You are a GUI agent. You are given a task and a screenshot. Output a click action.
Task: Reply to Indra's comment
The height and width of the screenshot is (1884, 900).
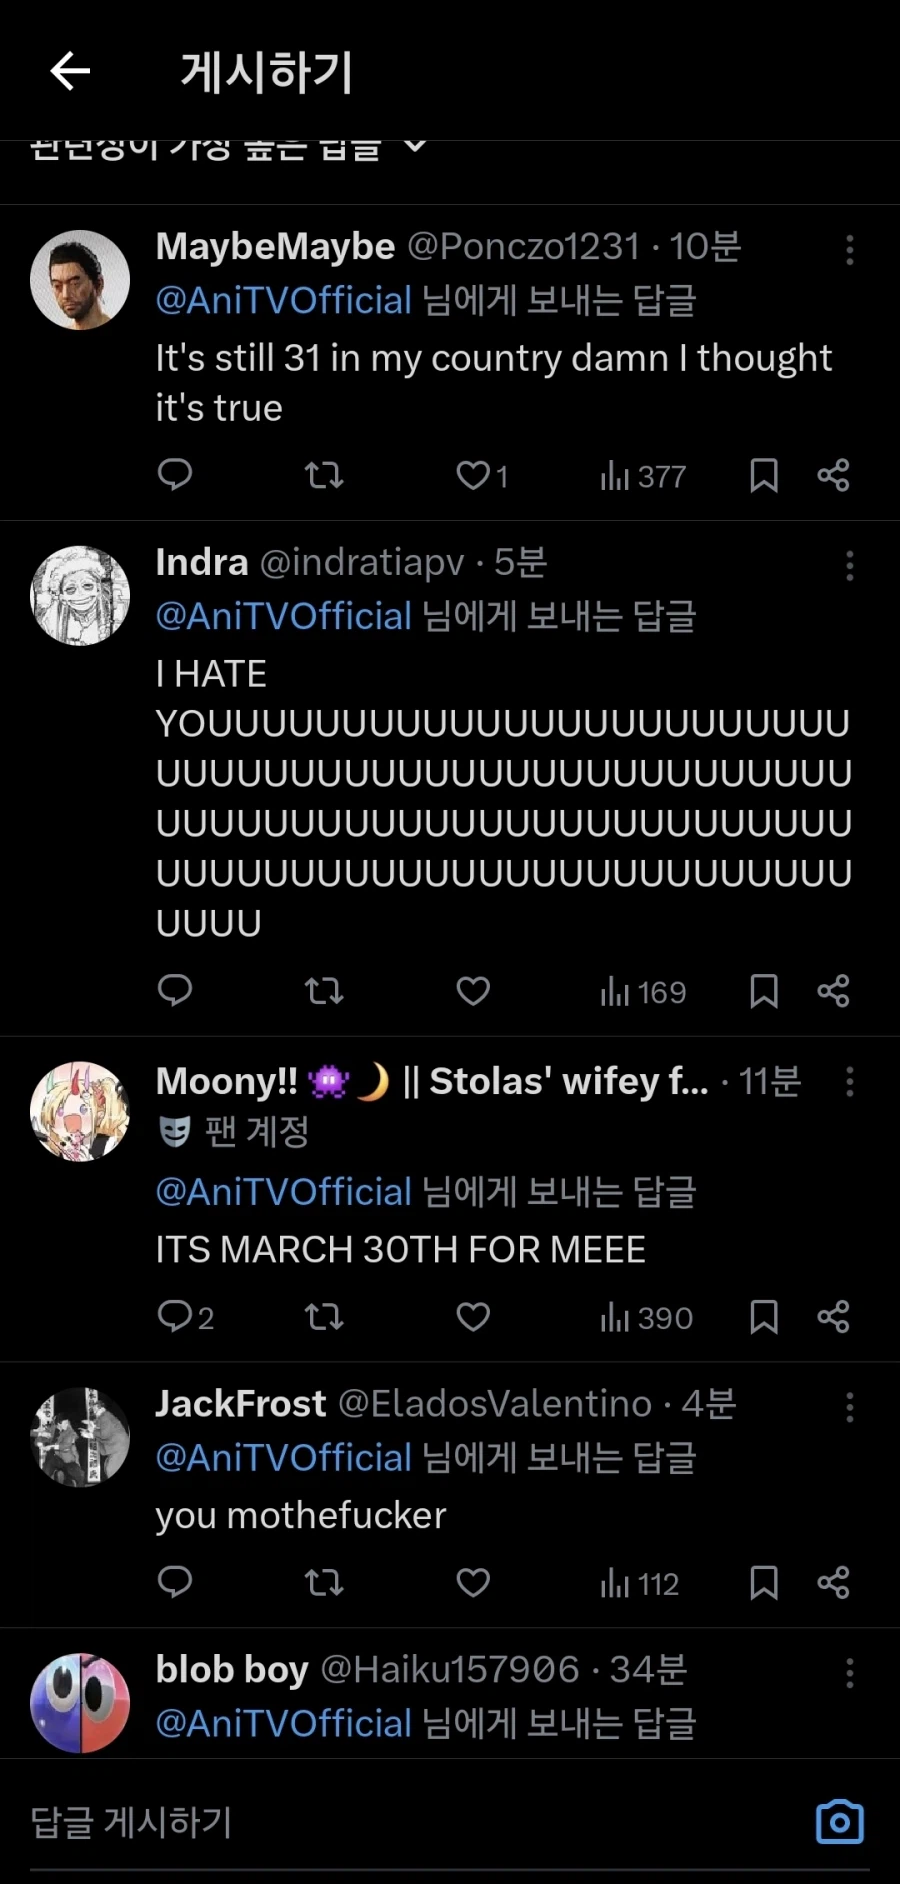175,990
